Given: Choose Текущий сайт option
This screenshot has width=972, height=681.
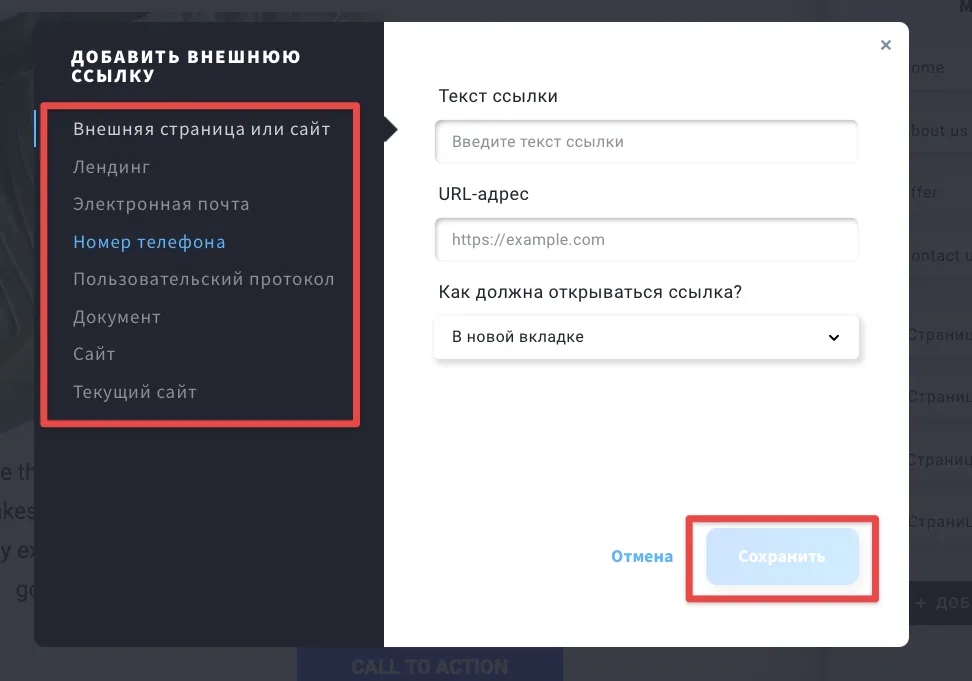Looking at the screenshot, I should click(x=135, y=392).
